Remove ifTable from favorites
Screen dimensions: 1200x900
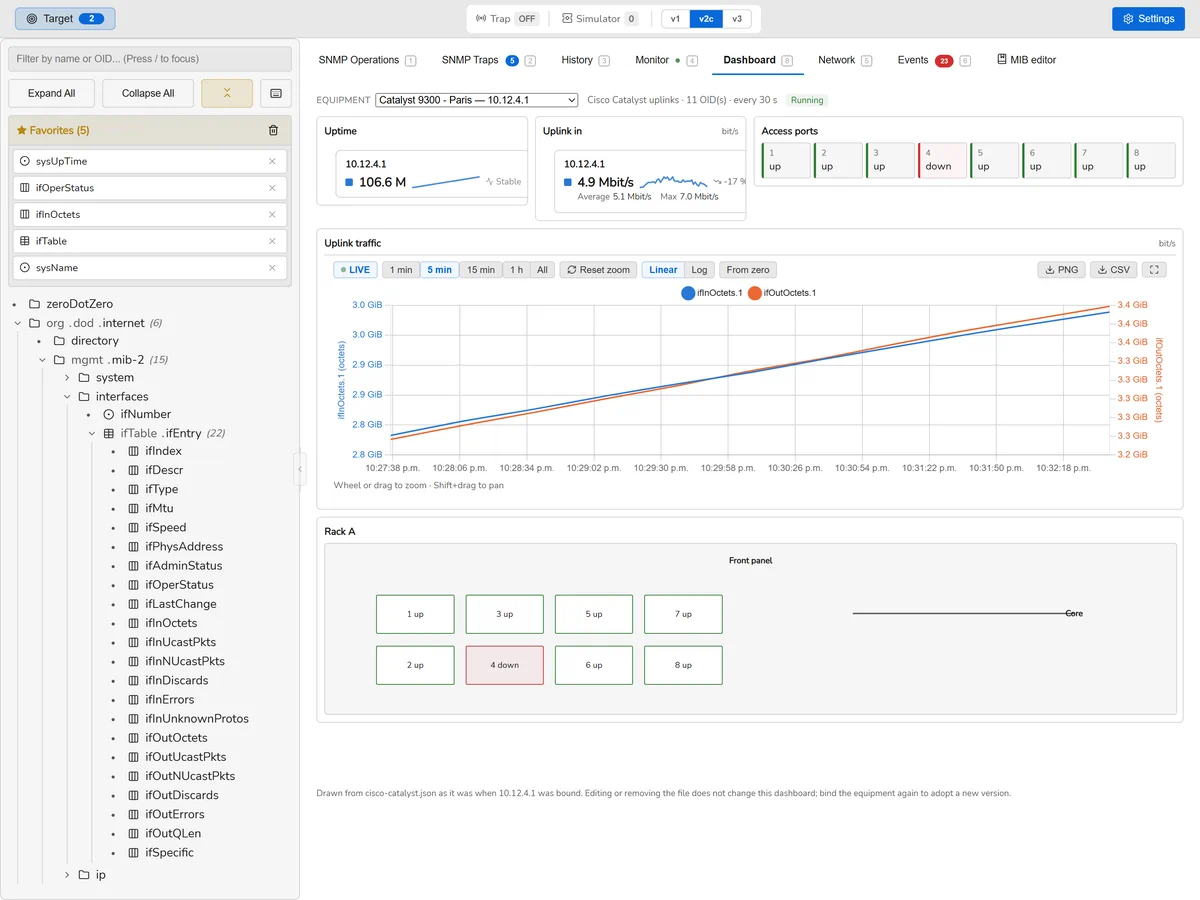272,241
